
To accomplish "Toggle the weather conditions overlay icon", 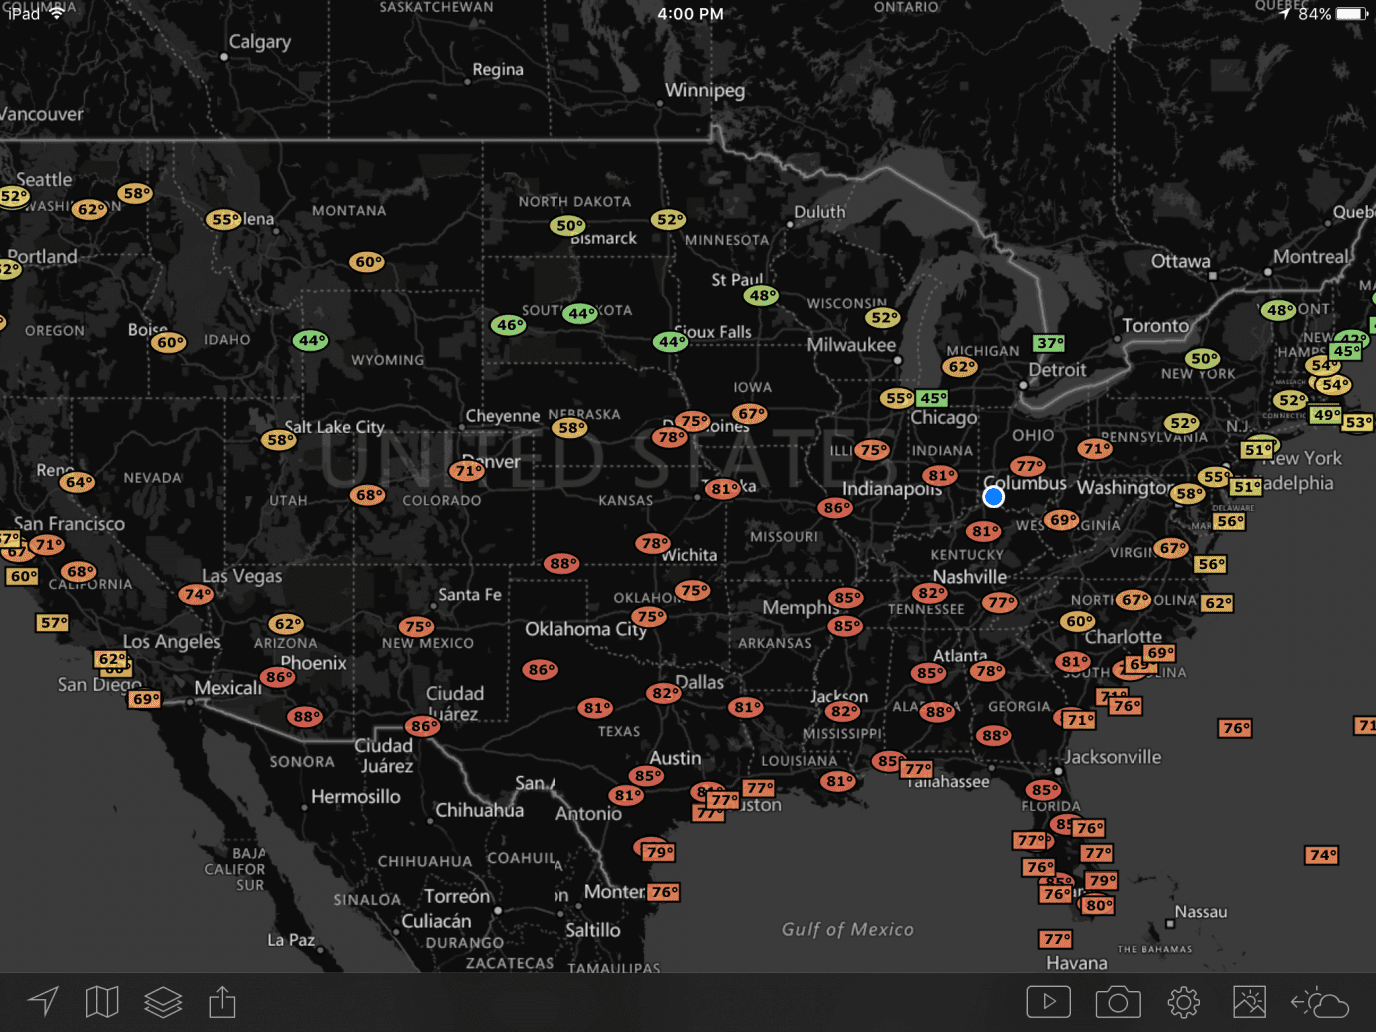I will point(1319,1001).
